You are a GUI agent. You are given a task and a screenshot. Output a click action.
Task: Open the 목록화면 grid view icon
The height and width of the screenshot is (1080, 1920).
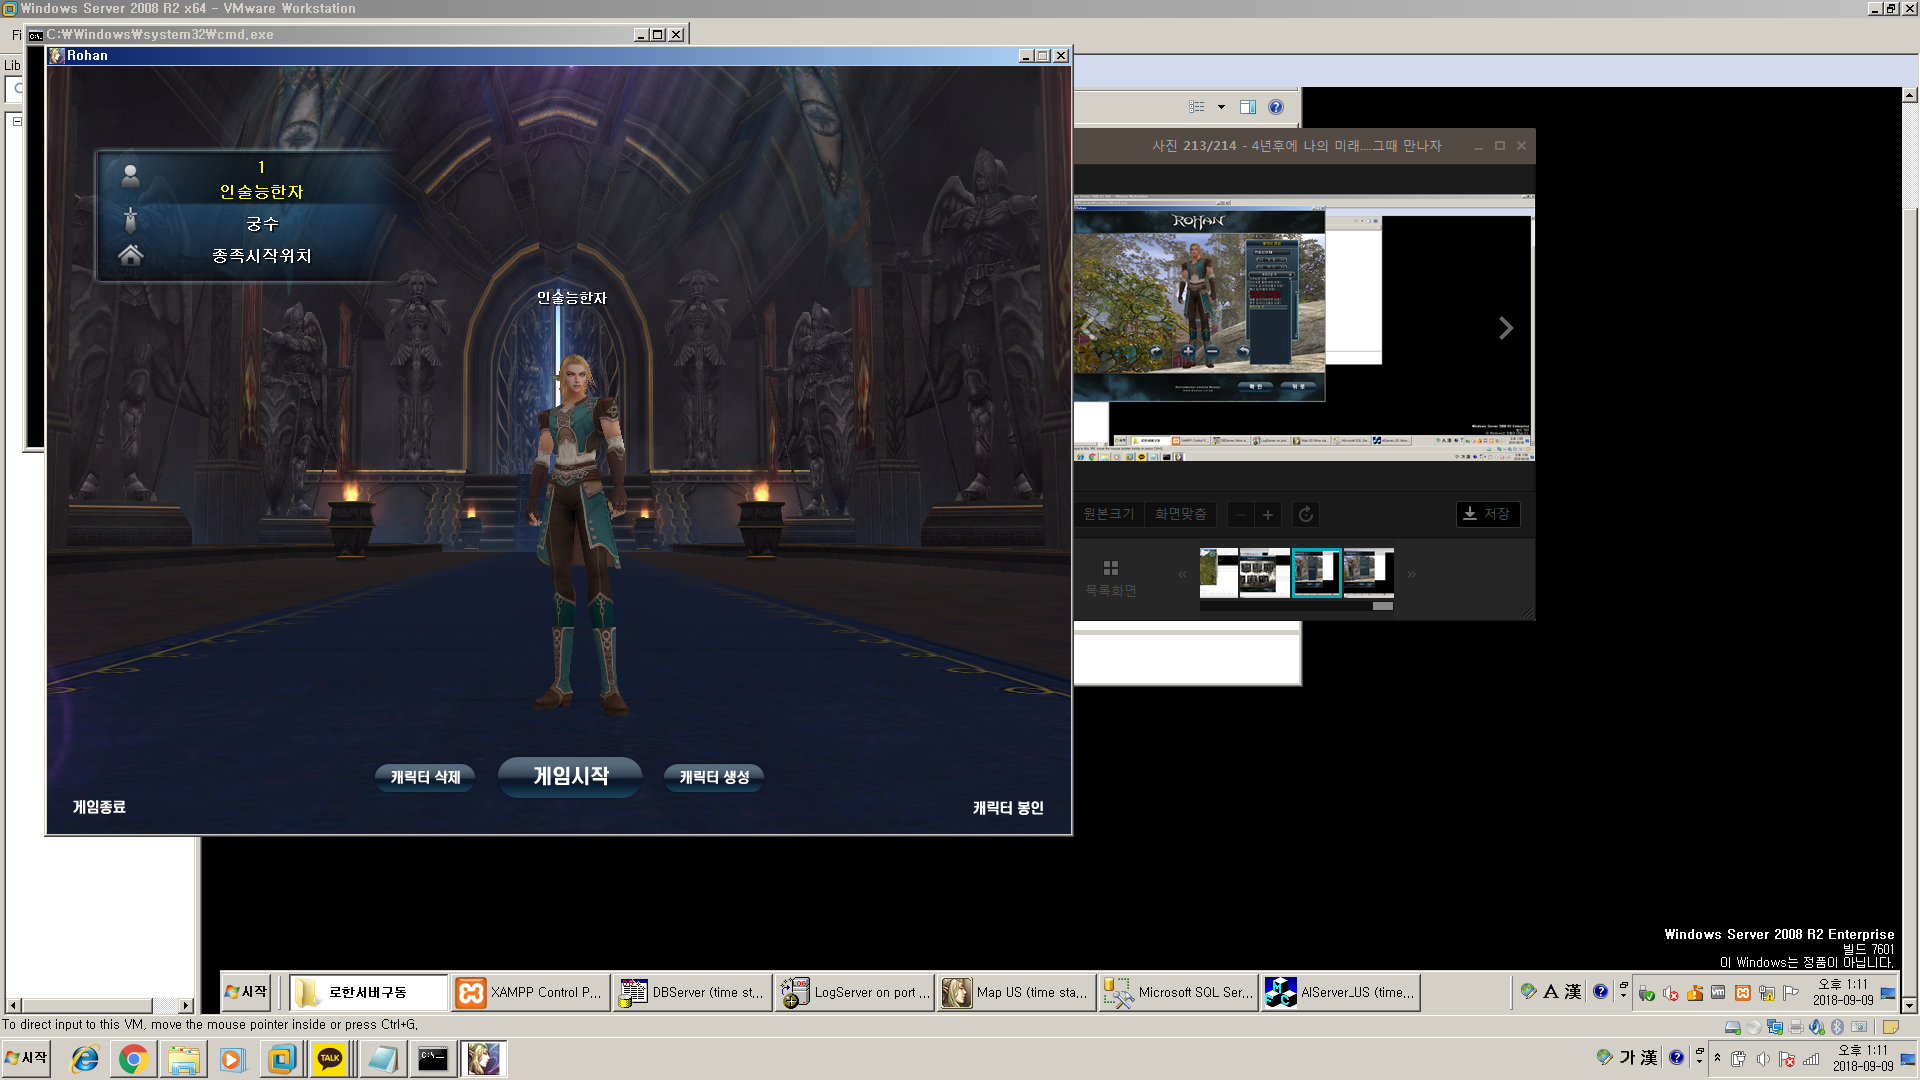[x=1111, y=568]
